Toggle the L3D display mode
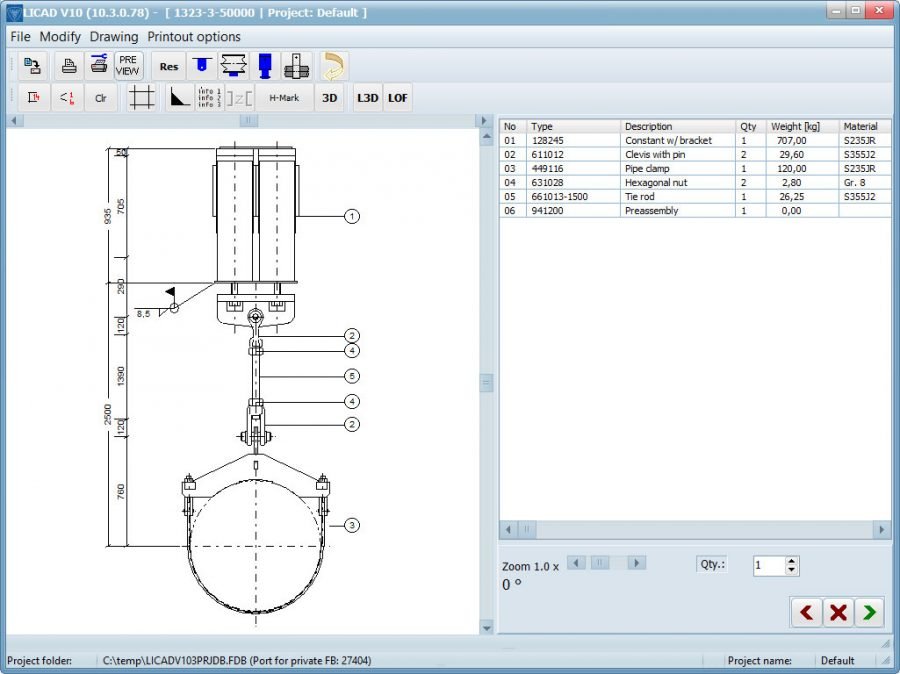 coord(367,97)
